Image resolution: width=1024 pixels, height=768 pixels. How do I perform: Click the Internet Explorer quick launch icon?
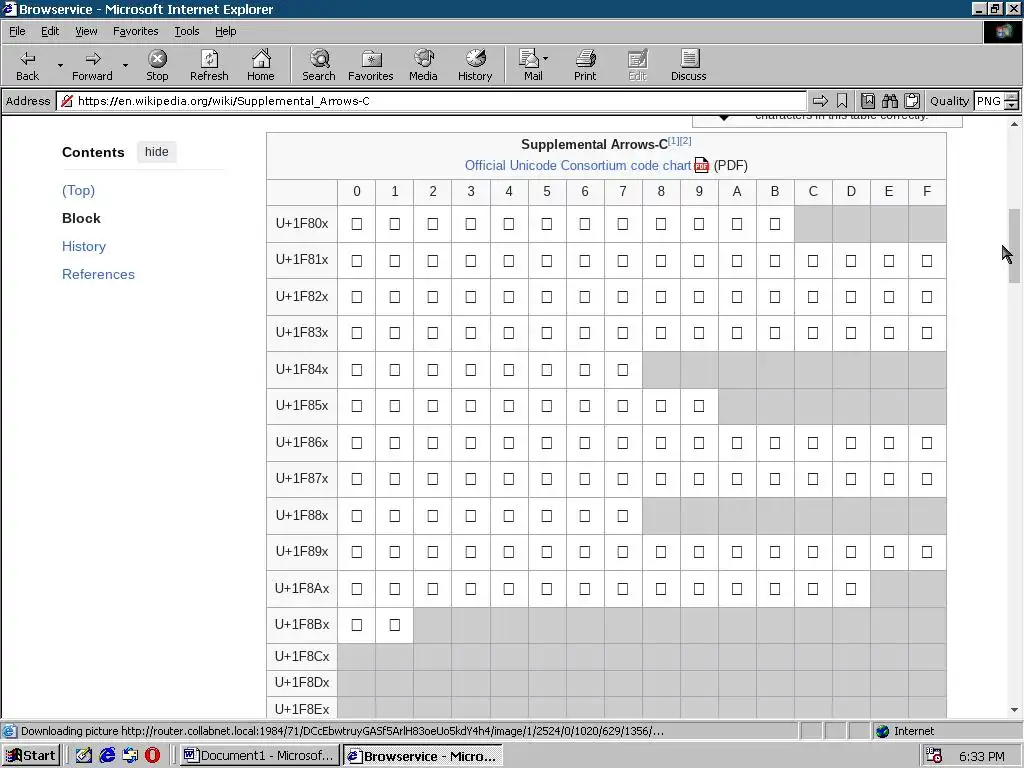tap(107, 756)
